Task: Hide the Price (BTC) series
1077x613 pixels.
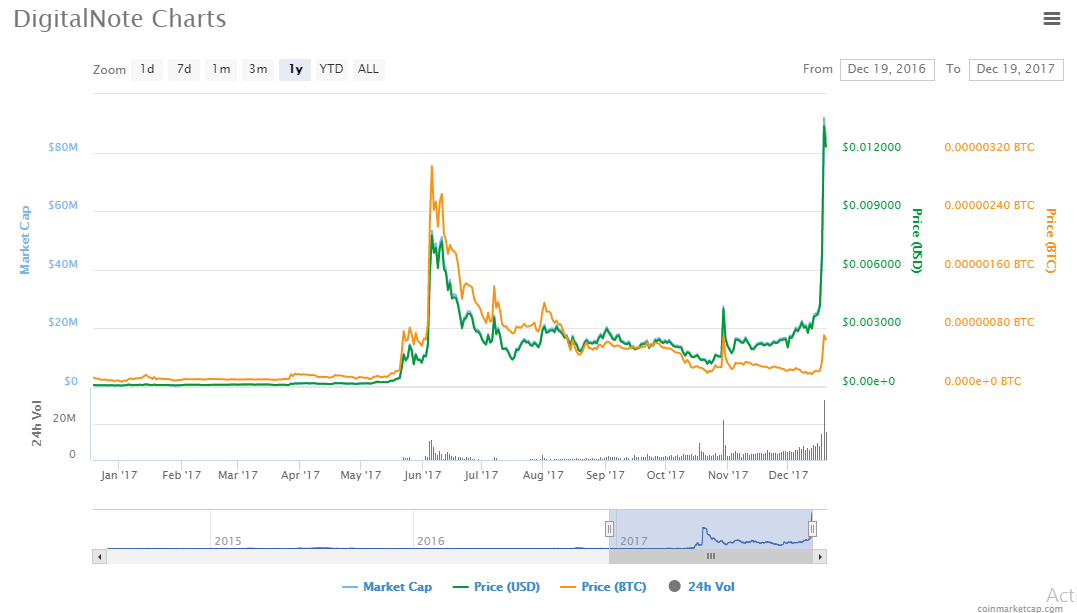Action: point(602,587)
